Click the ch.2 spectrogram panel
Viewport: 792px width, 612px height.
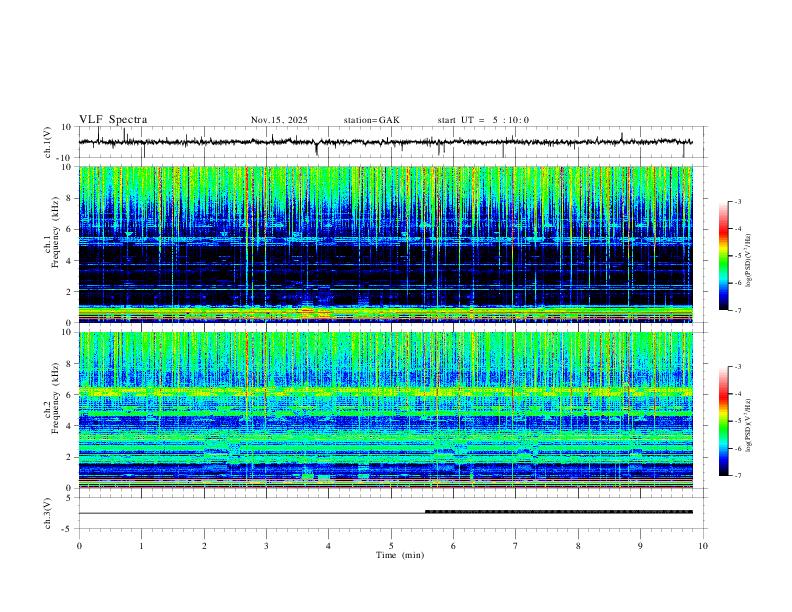(x=386, y=410)
